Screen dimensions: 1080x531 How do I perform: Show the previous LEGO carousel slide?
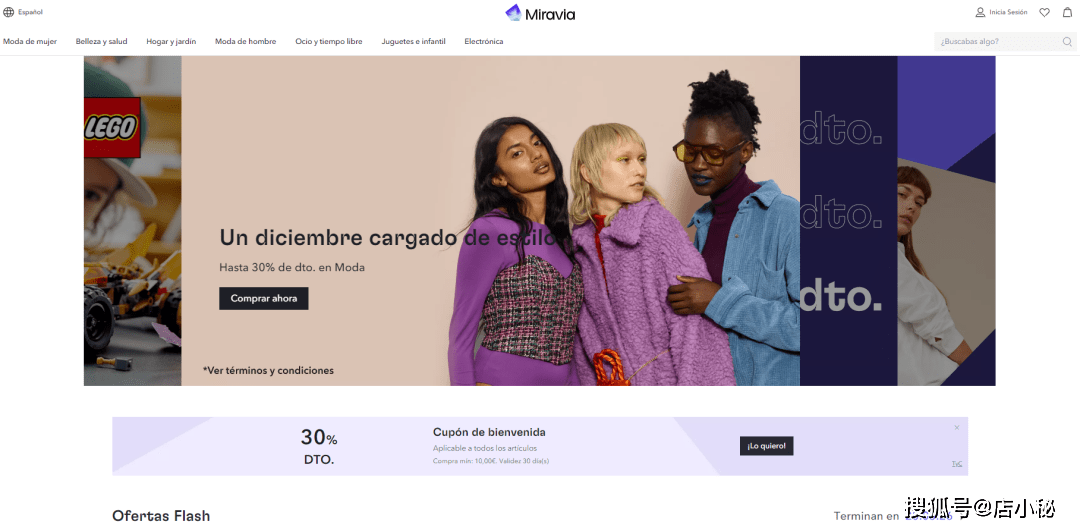(132, 220)
